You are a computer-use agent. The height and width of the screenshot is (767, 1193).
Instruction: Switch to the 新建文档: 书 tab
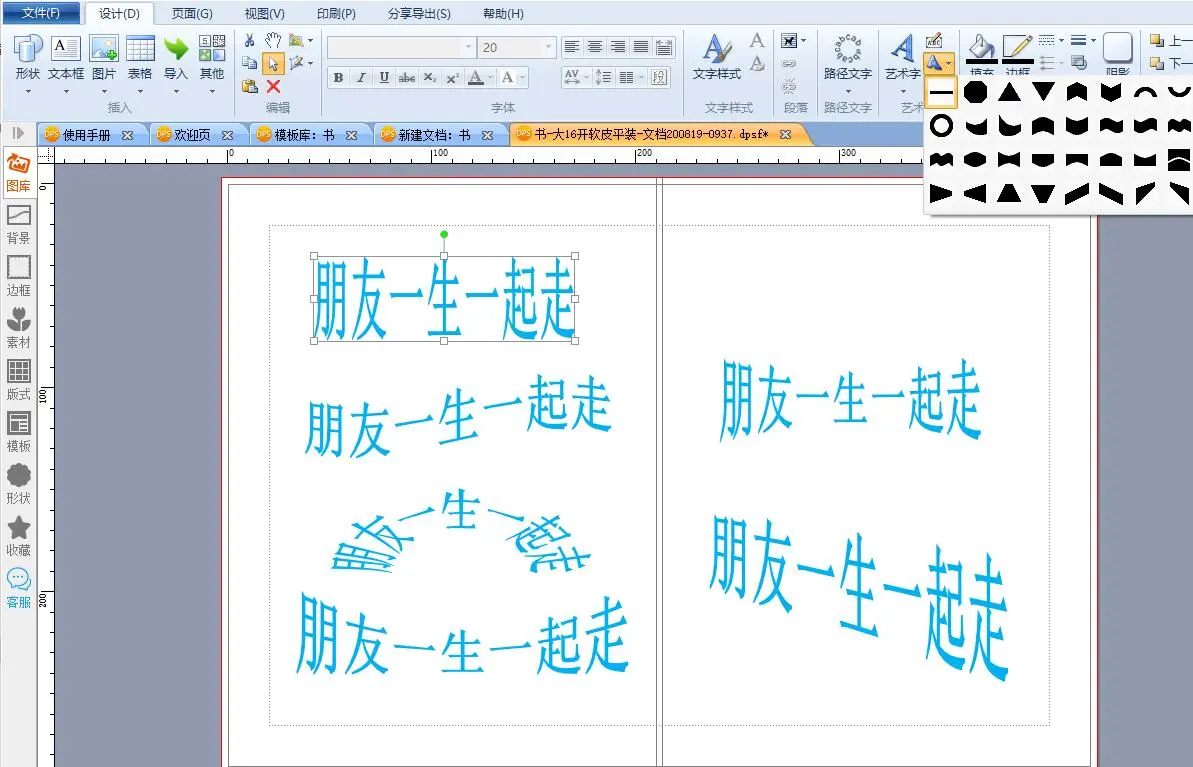coord(434,135)
